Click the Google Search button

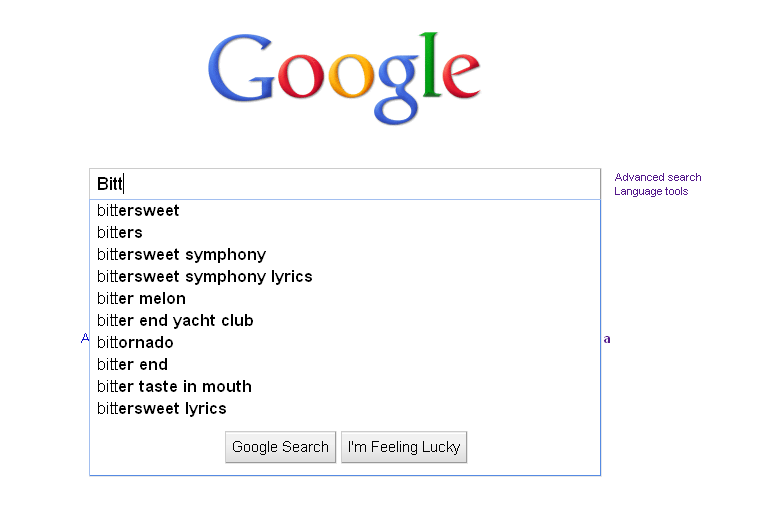coord(280,447)
